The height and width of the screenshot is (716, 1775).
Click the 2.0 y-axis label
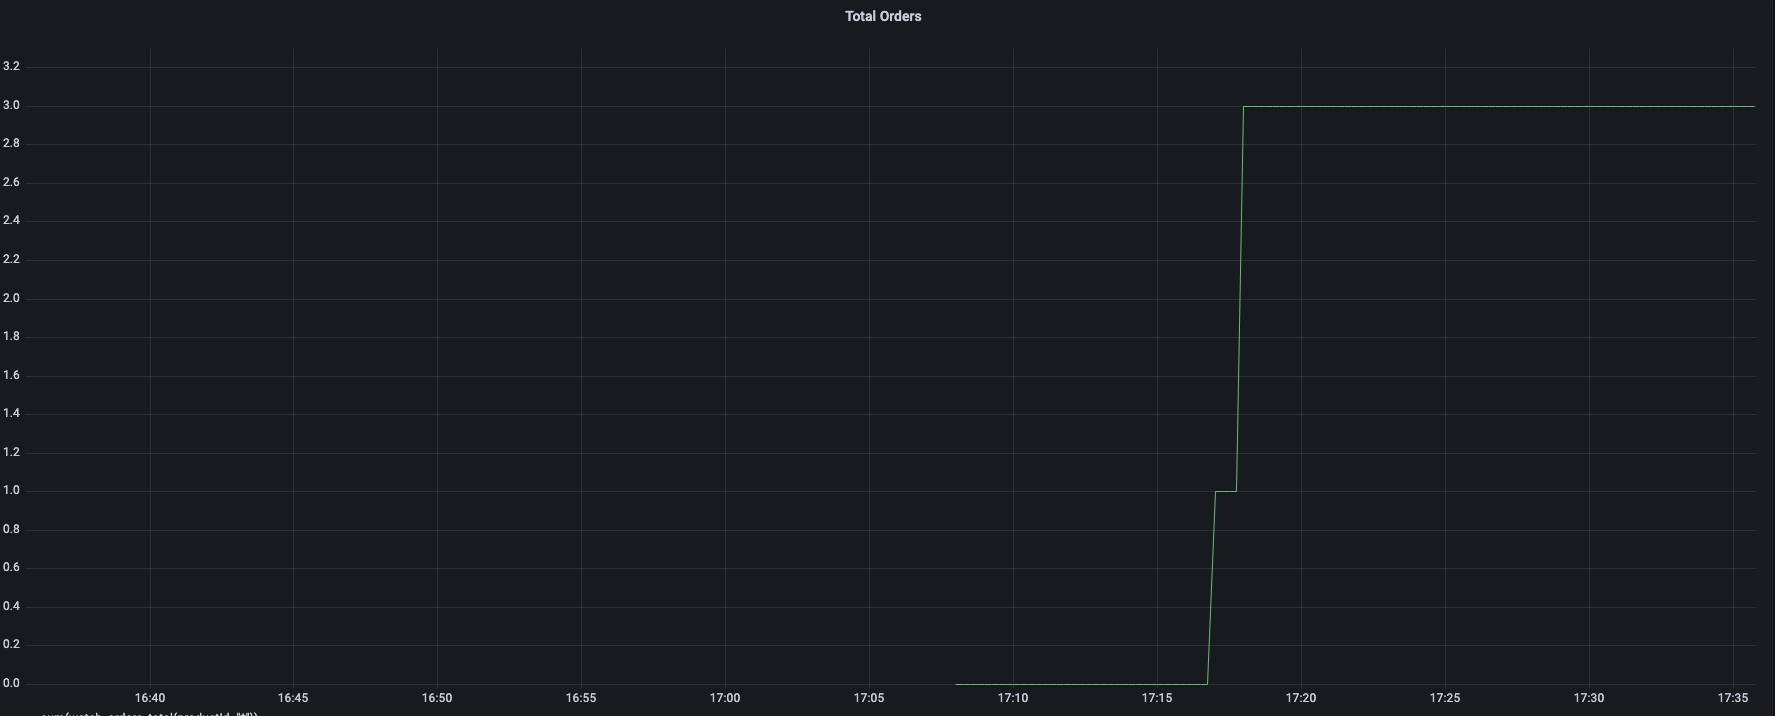[12, 298]
